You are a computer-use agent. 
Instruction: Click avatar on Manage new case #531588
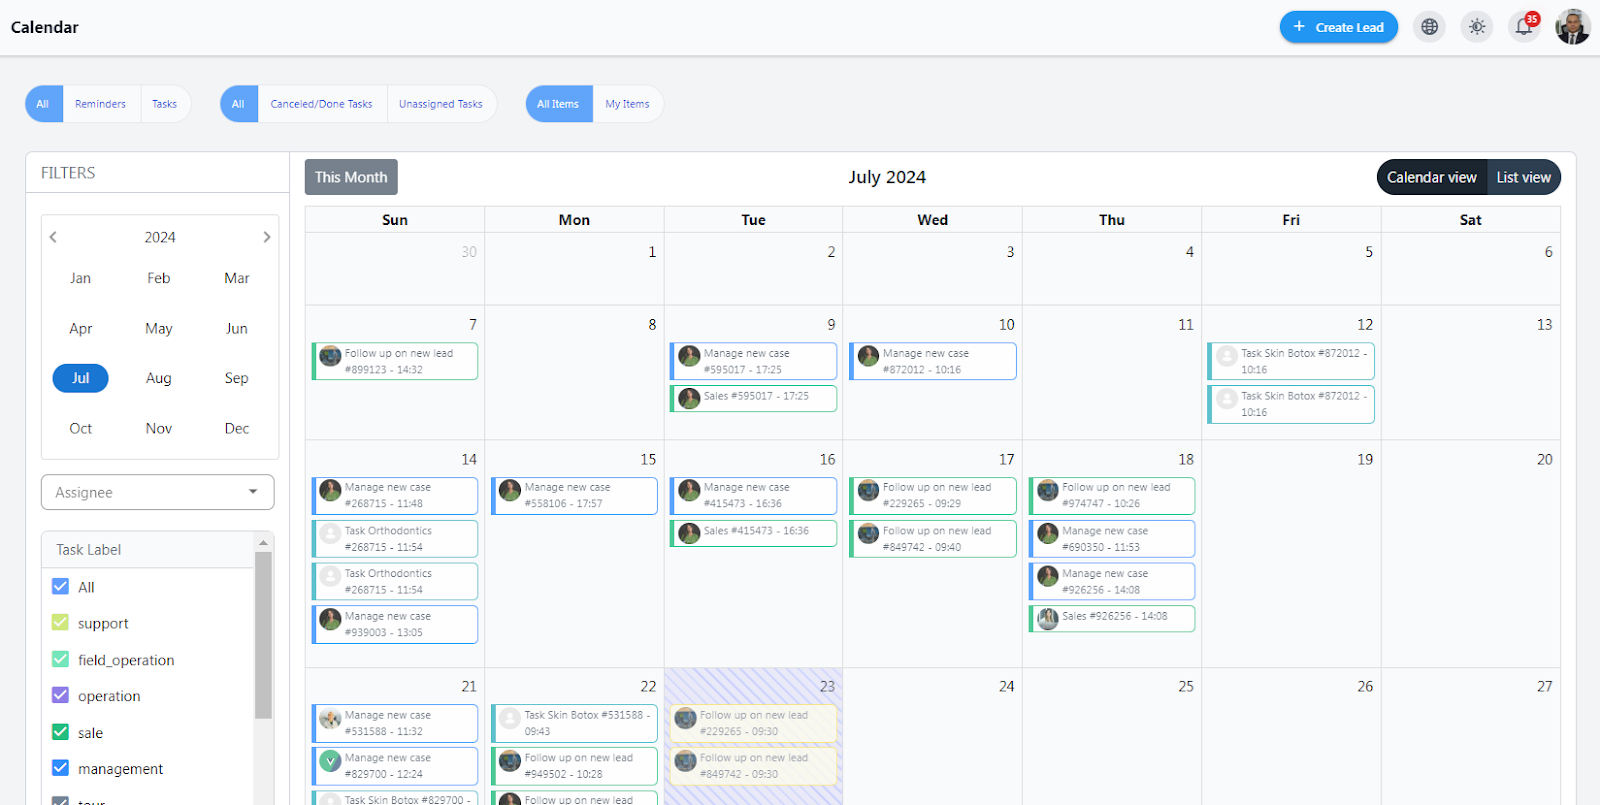pyautogui.click(x=330, y=718)
